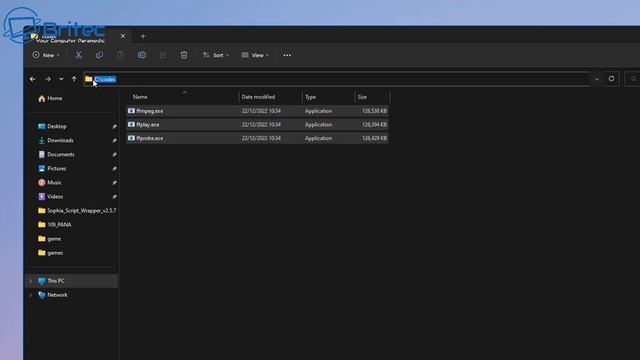Screen dimensions: 640x360
Task: Unpin Pictures using its pin icon
Action: pyautogui.click(x=114, y=169)
